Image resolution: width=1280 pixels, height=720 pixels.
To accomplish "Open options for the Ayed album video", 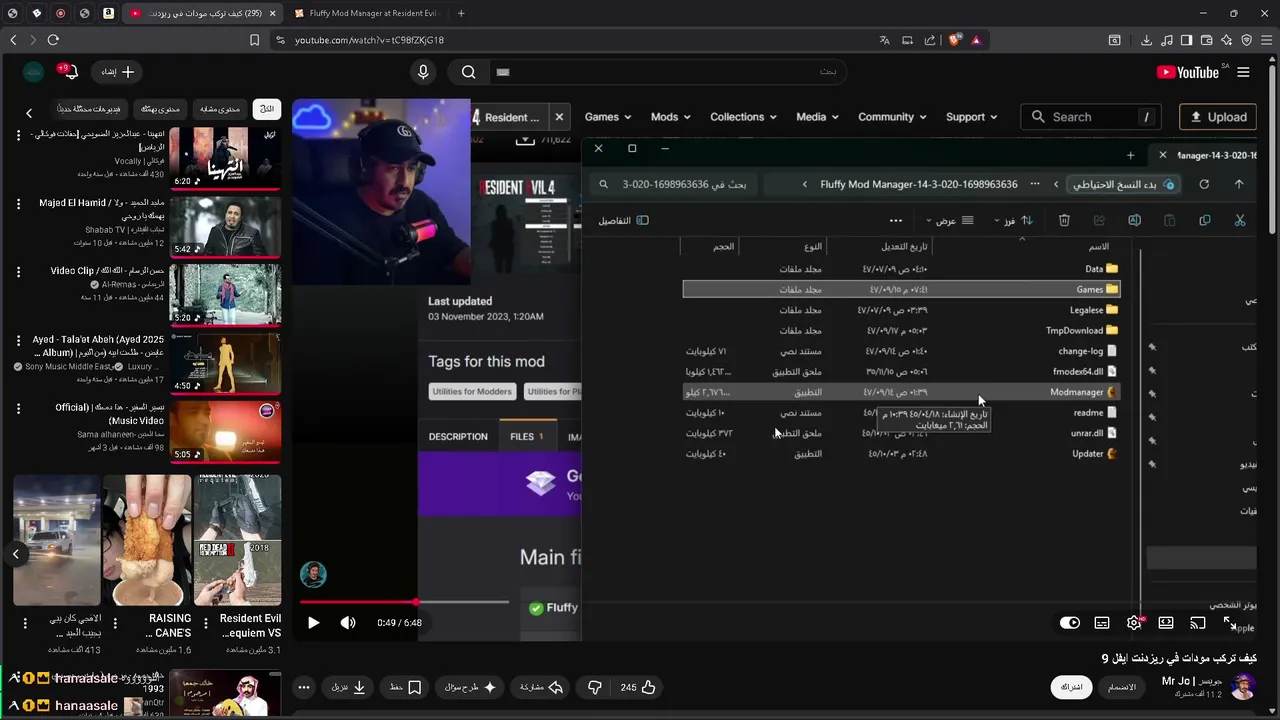I will [x=18, y=340].
